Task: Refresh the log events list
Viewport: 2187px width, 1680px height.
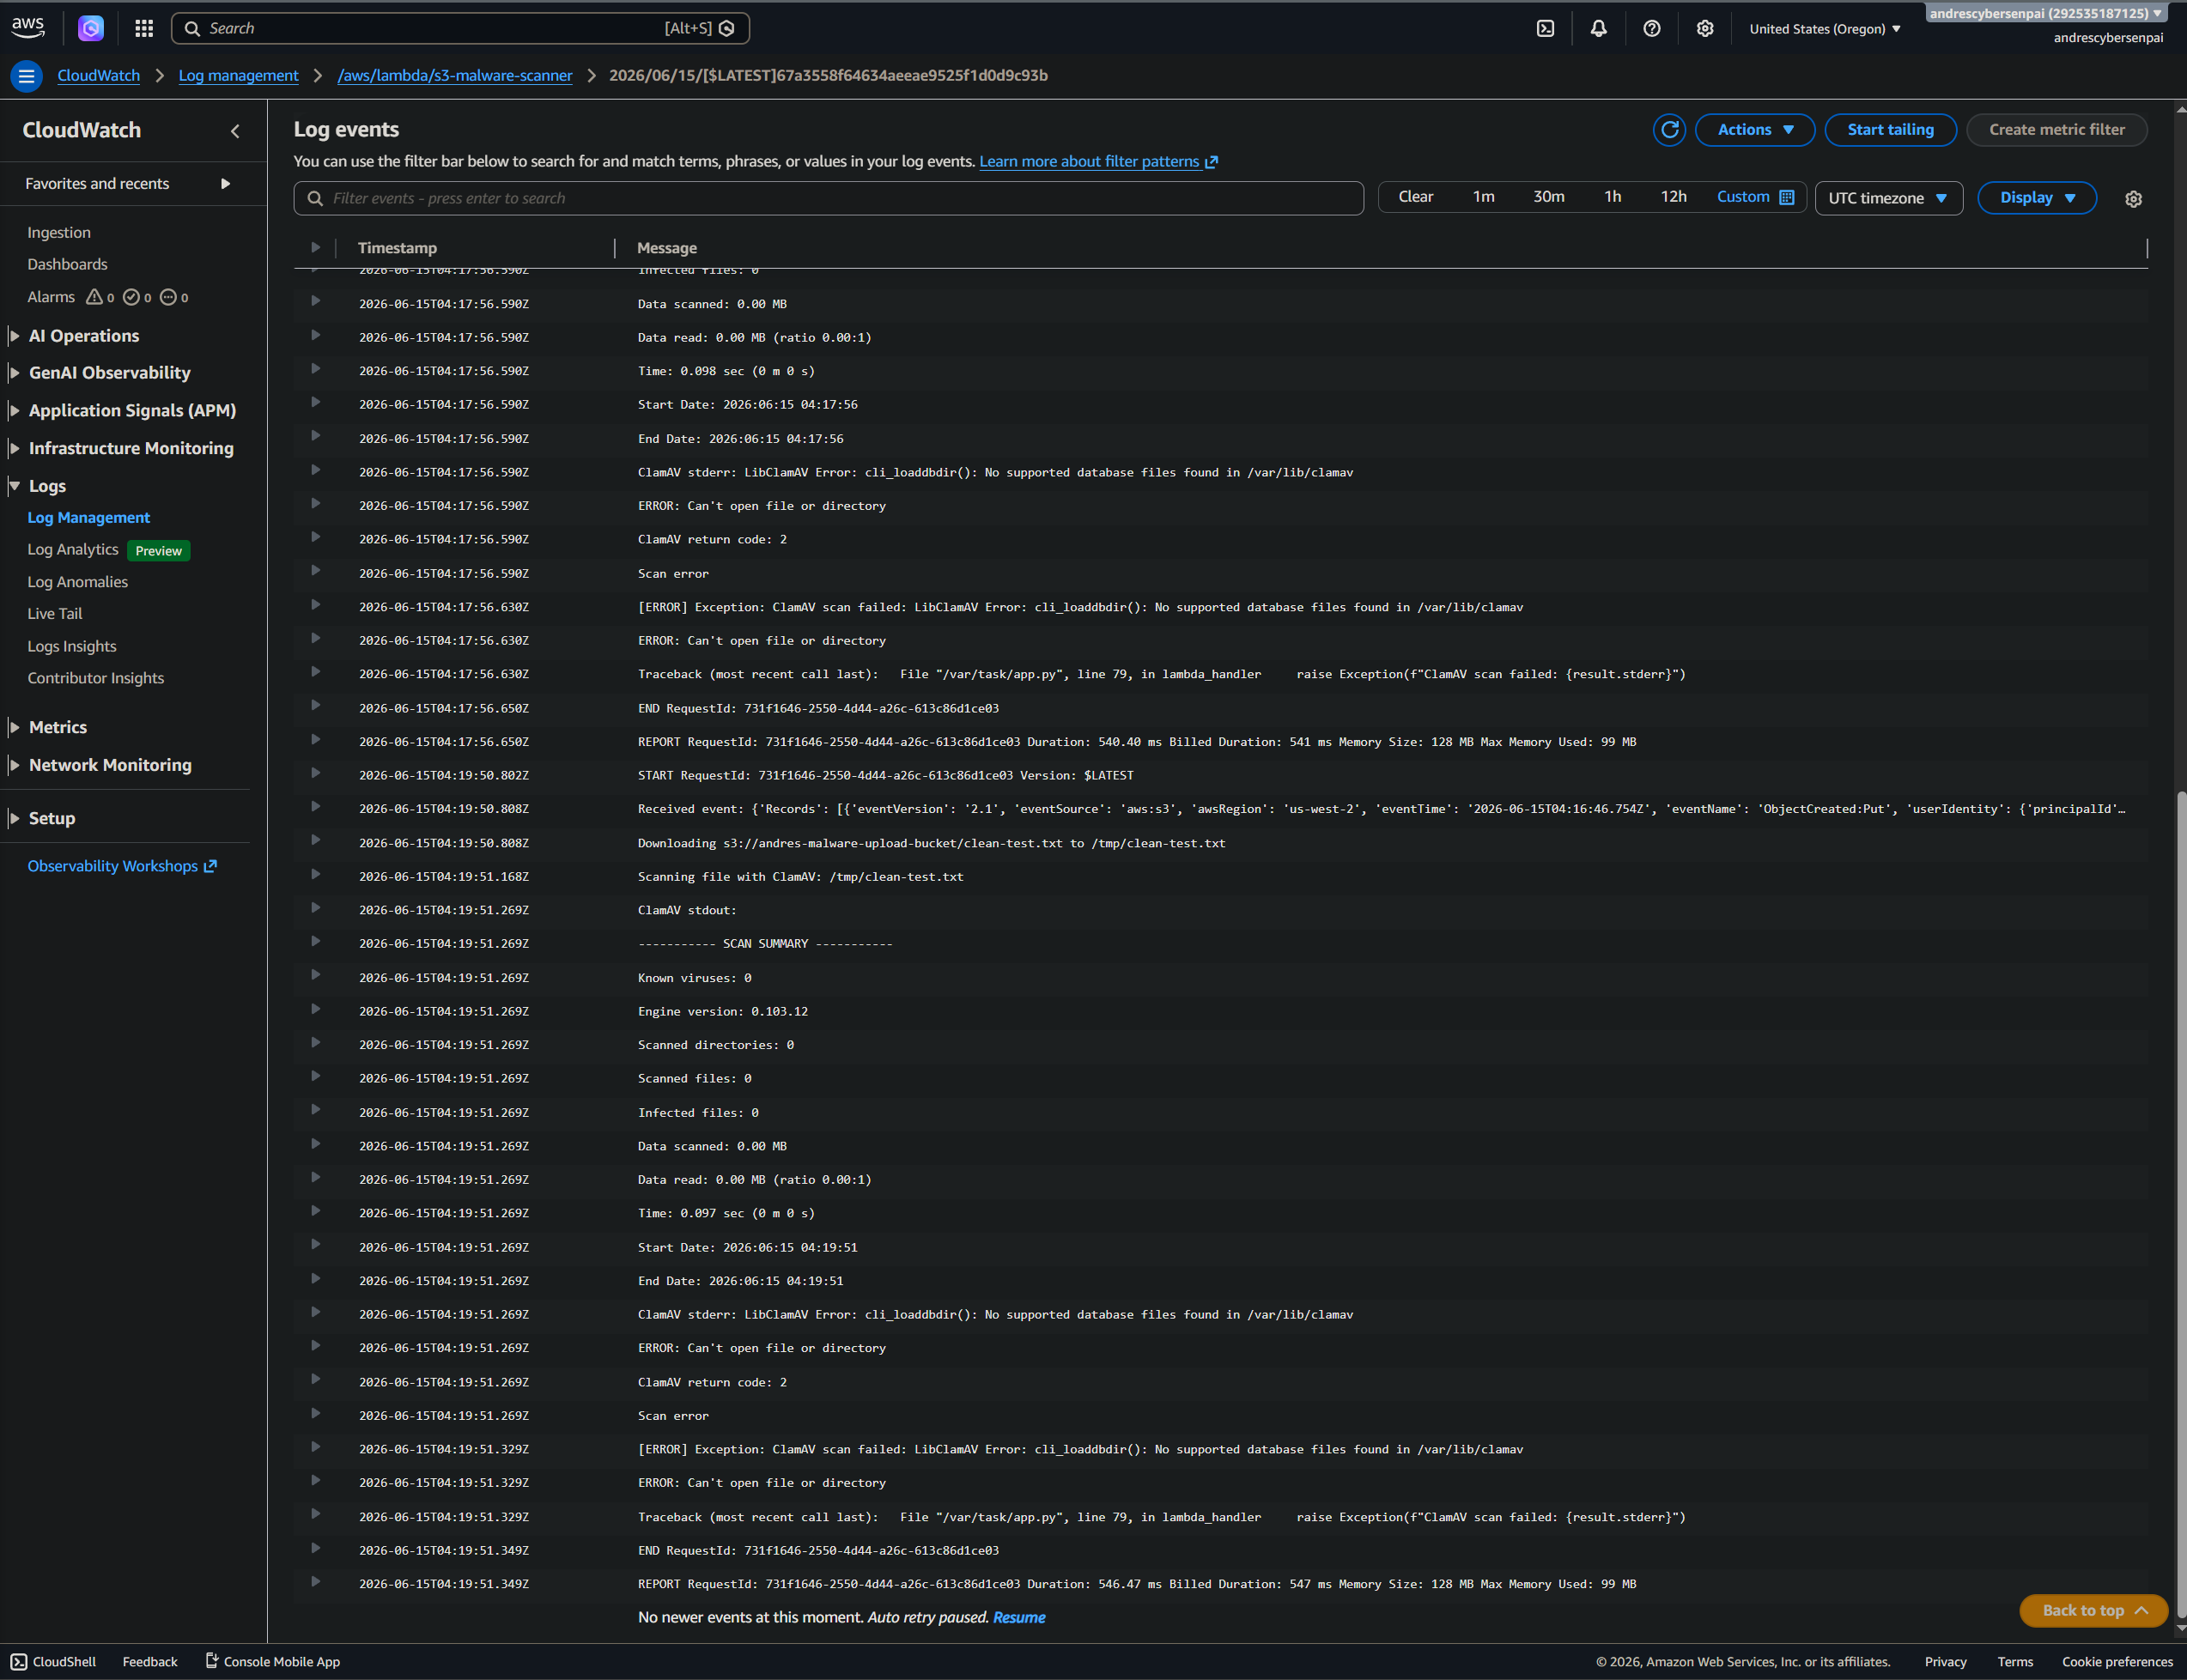Action: (1669, 130)
